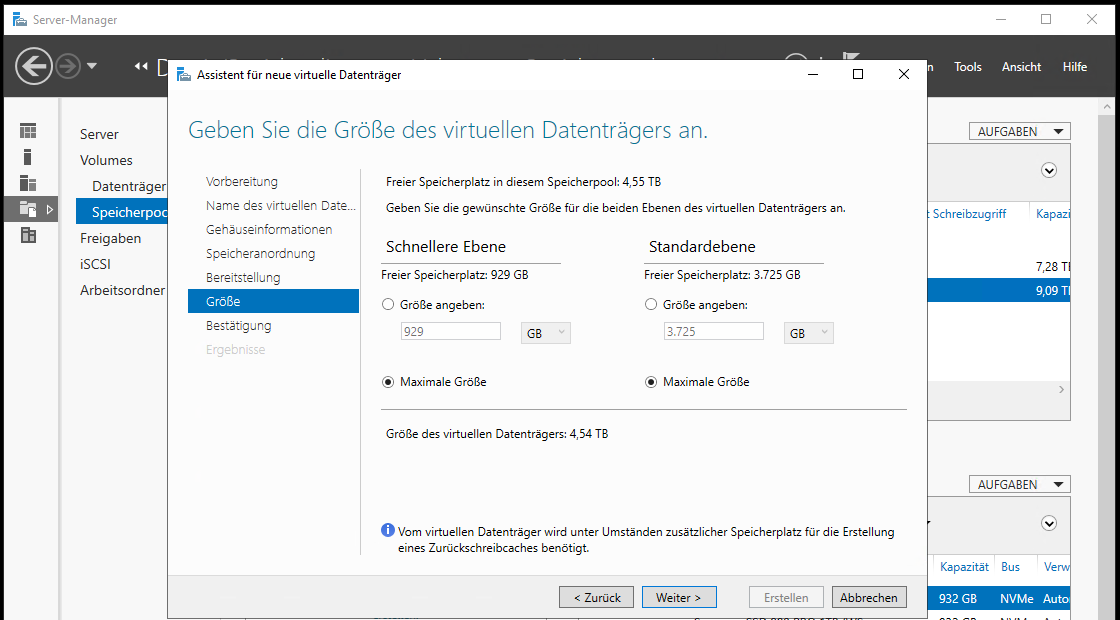Screen dimensions: 1120x620
Task: Open the navigation history dropdown arrow
Action: tap(92, 66)
